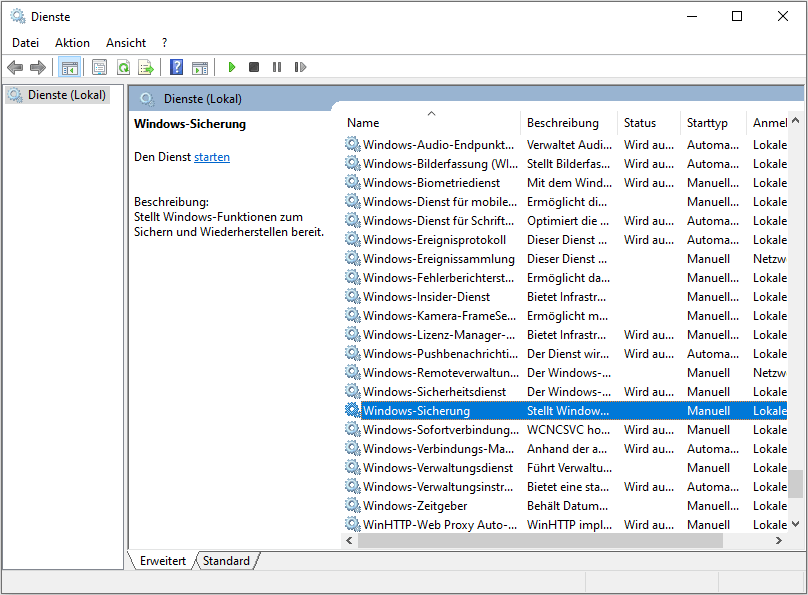Switch to the Standard tab
808x595 pixels.
(226, 561)
